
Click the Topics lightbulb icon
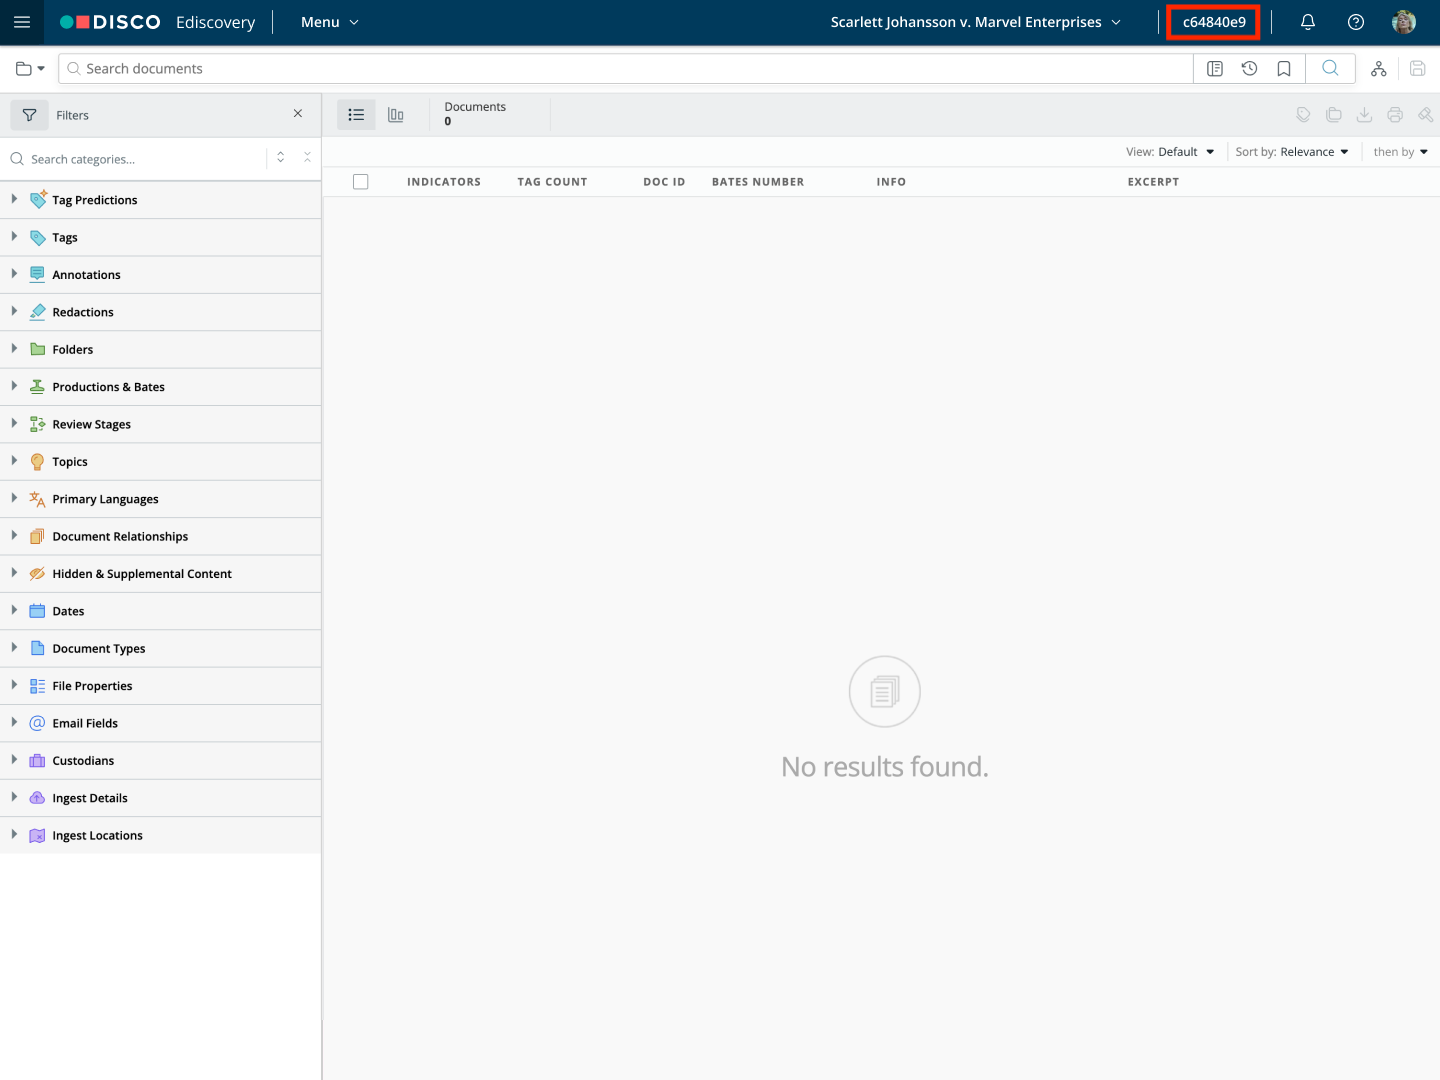pyautogui.click(x=37, y=462)
